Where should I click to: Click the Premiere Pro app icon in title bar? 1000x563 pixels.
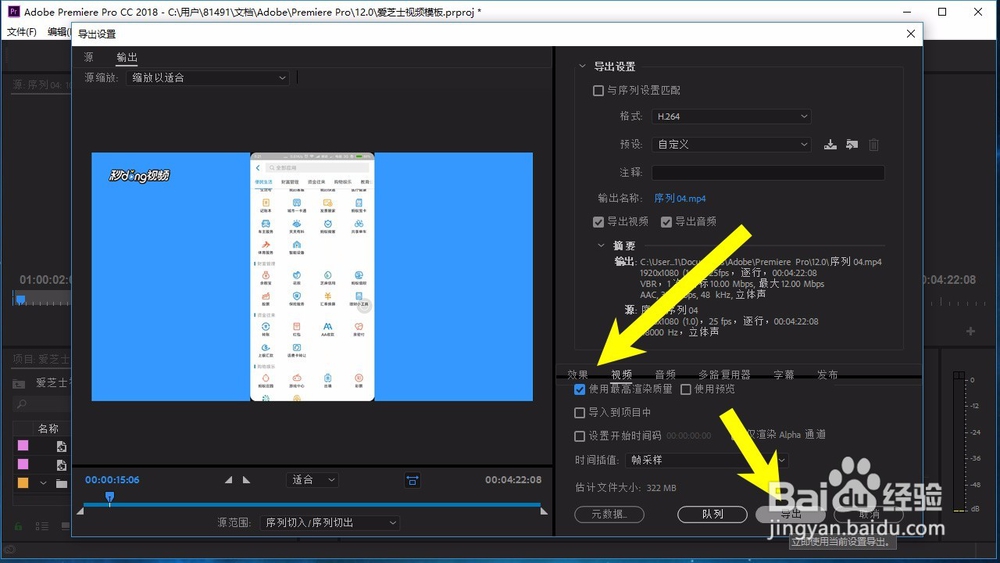coord(13,11)
